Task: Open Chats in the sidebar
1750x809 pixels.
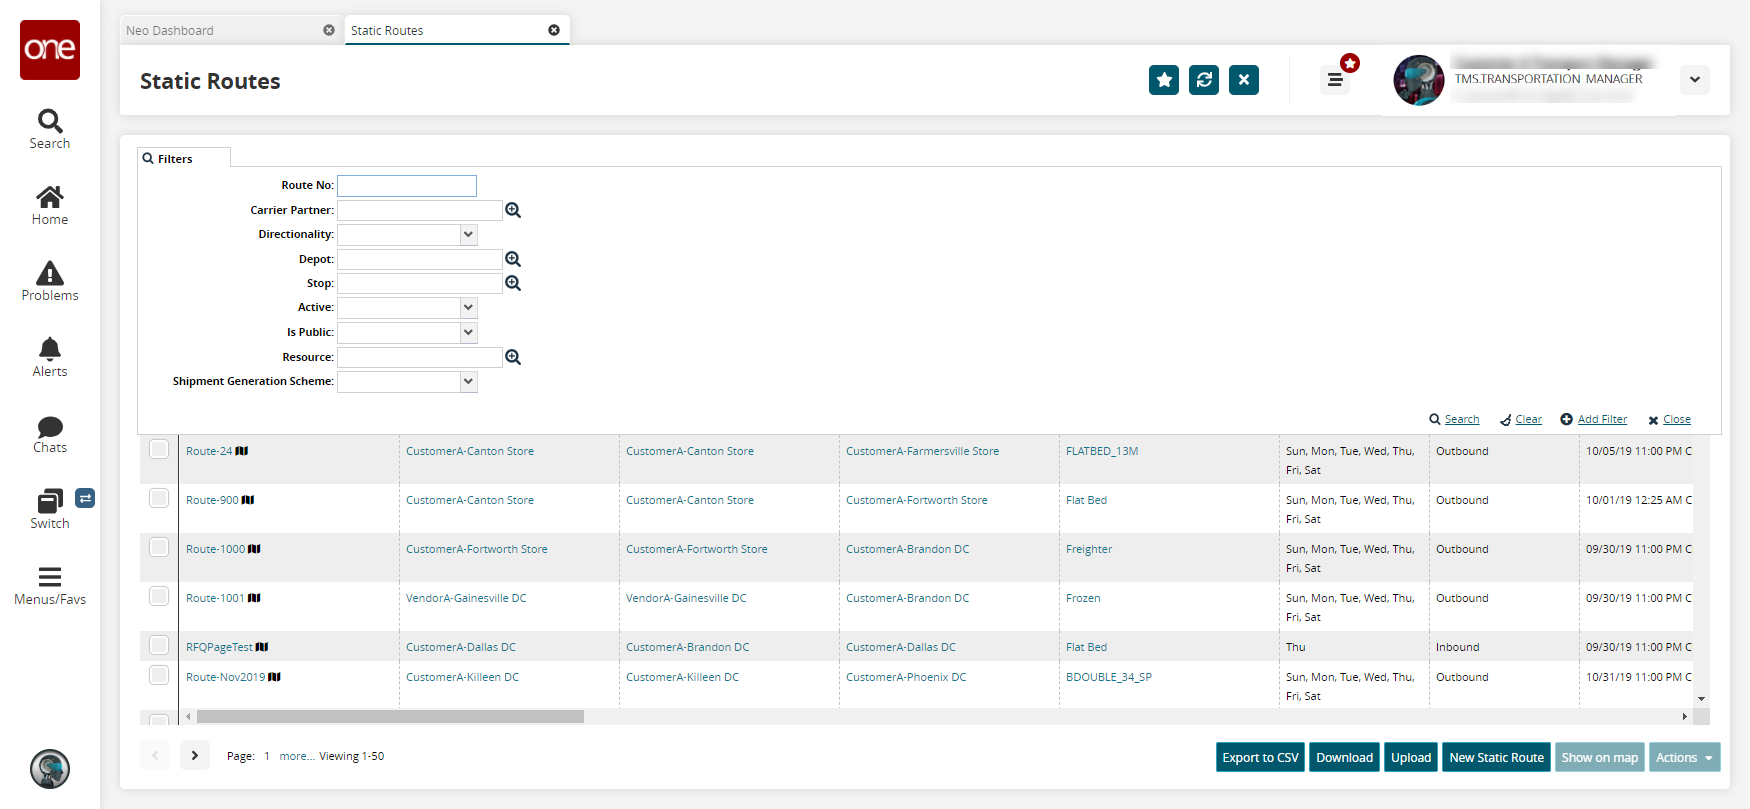Action: tap(50, 434)
